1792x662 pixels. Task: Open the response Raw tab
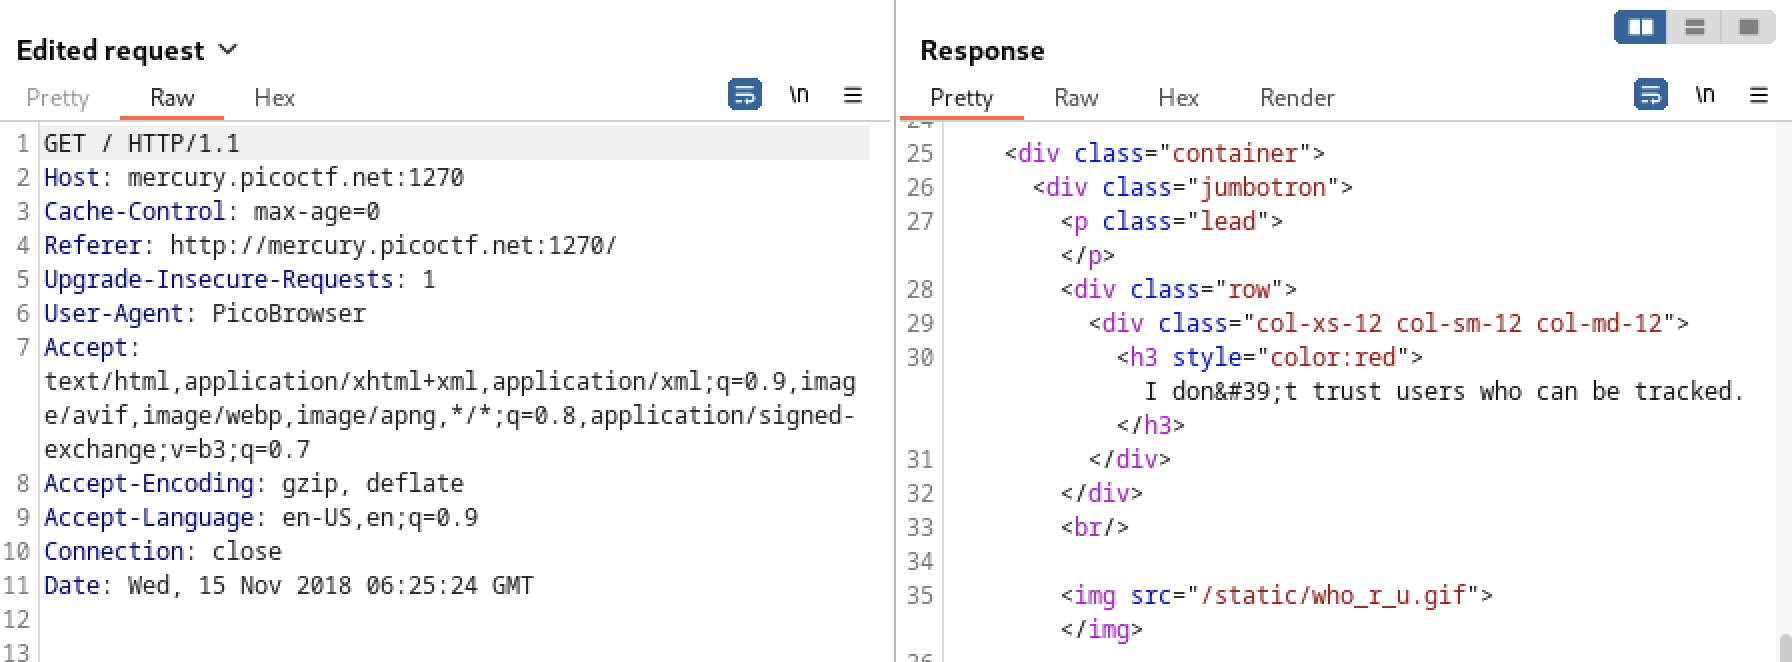coord(1076,98)
